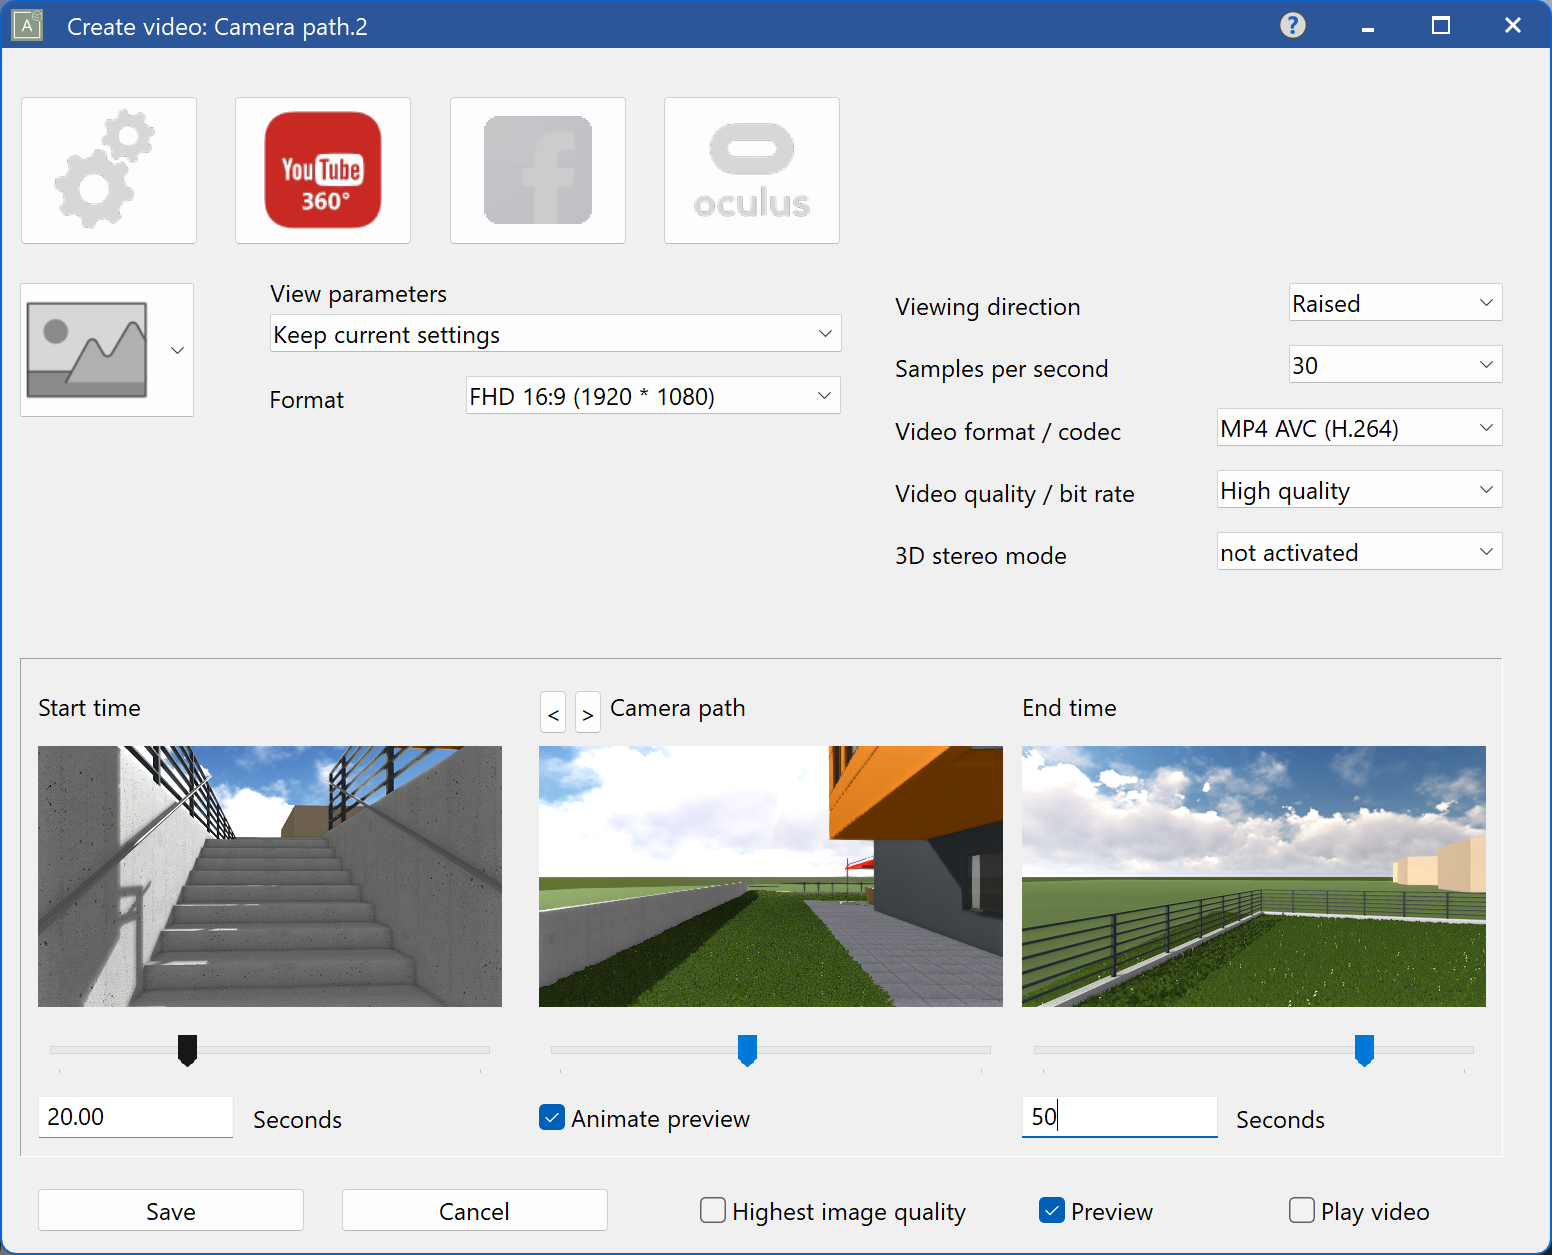Click the Save button

171,1211
